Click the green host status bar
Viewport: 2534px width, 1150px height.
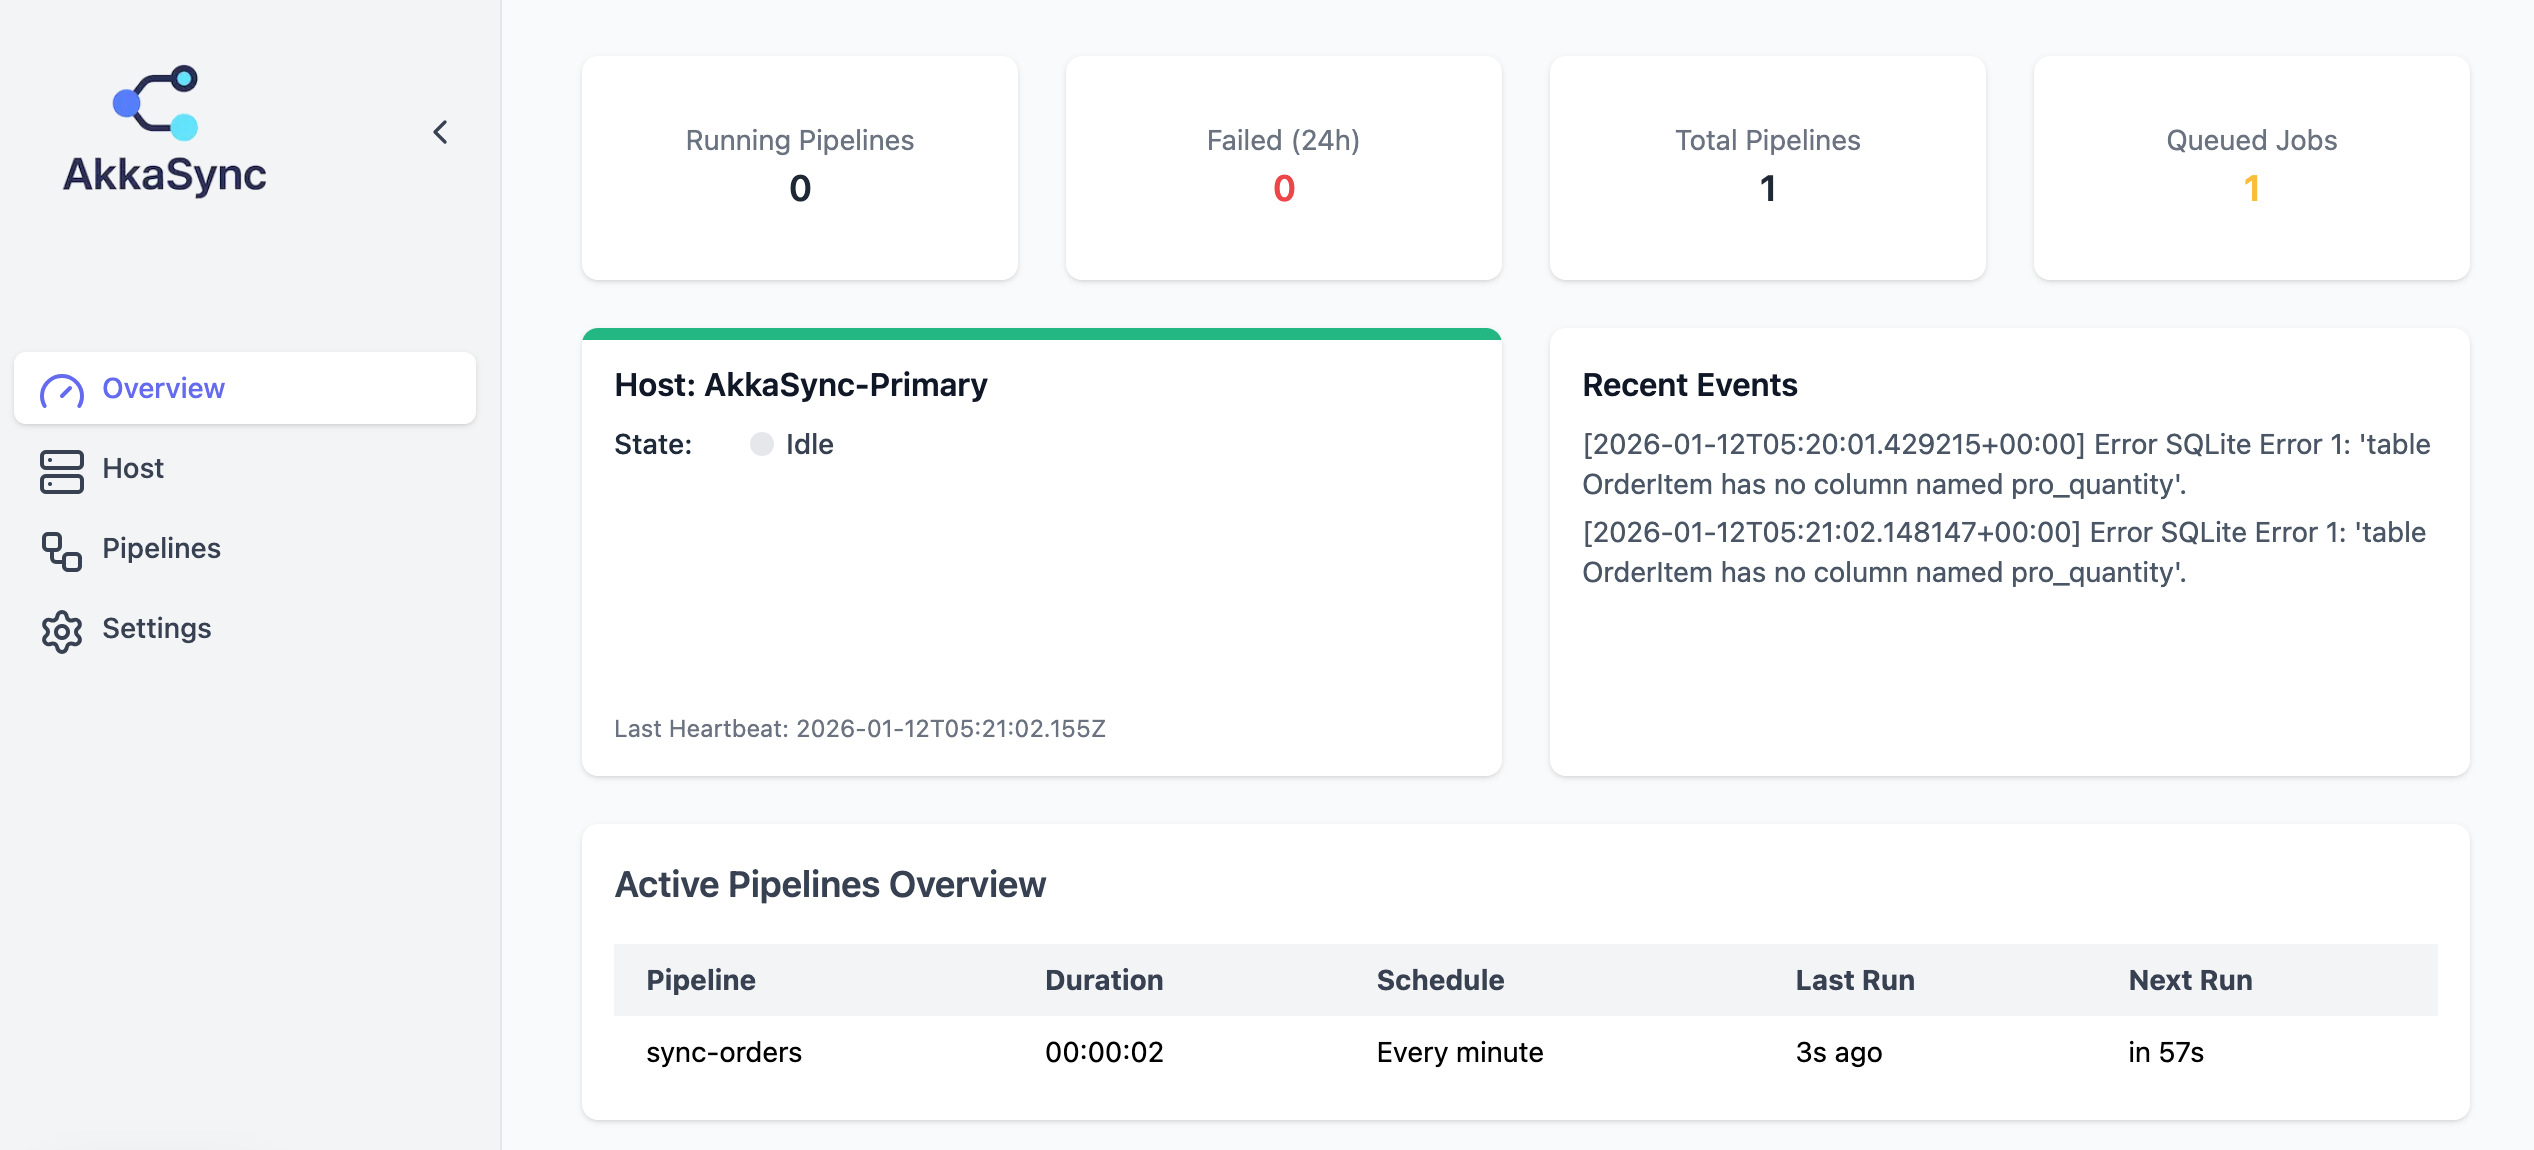tap(1041, 334)
